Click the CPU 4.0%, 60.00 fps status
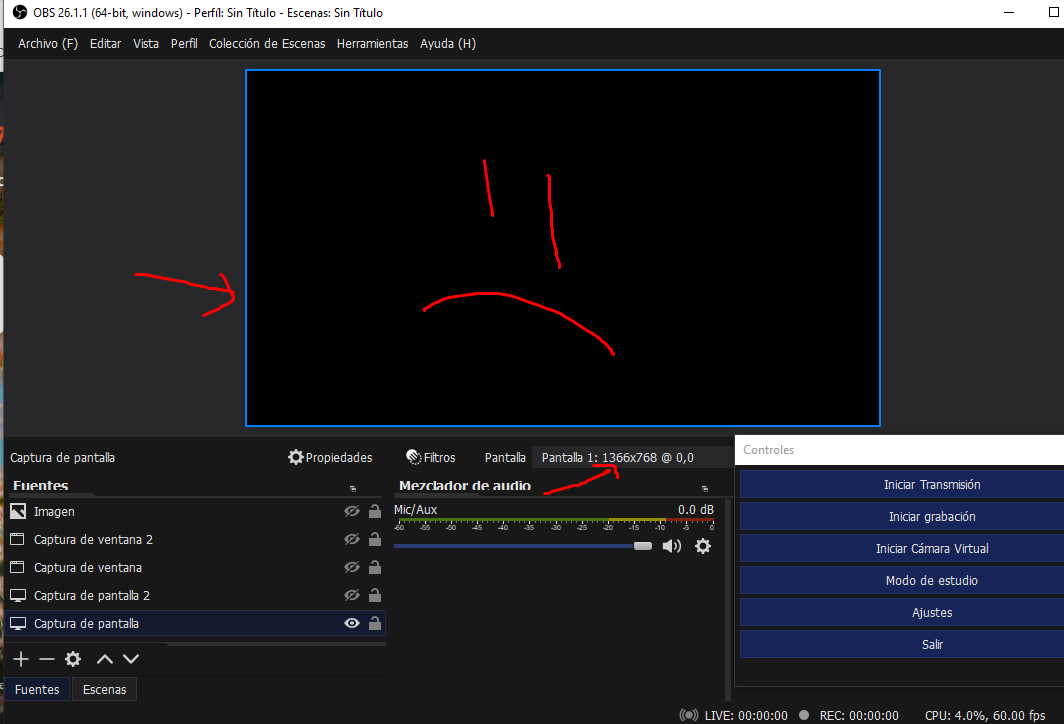This screenshot has width=1064, height=724. [985, 715]
